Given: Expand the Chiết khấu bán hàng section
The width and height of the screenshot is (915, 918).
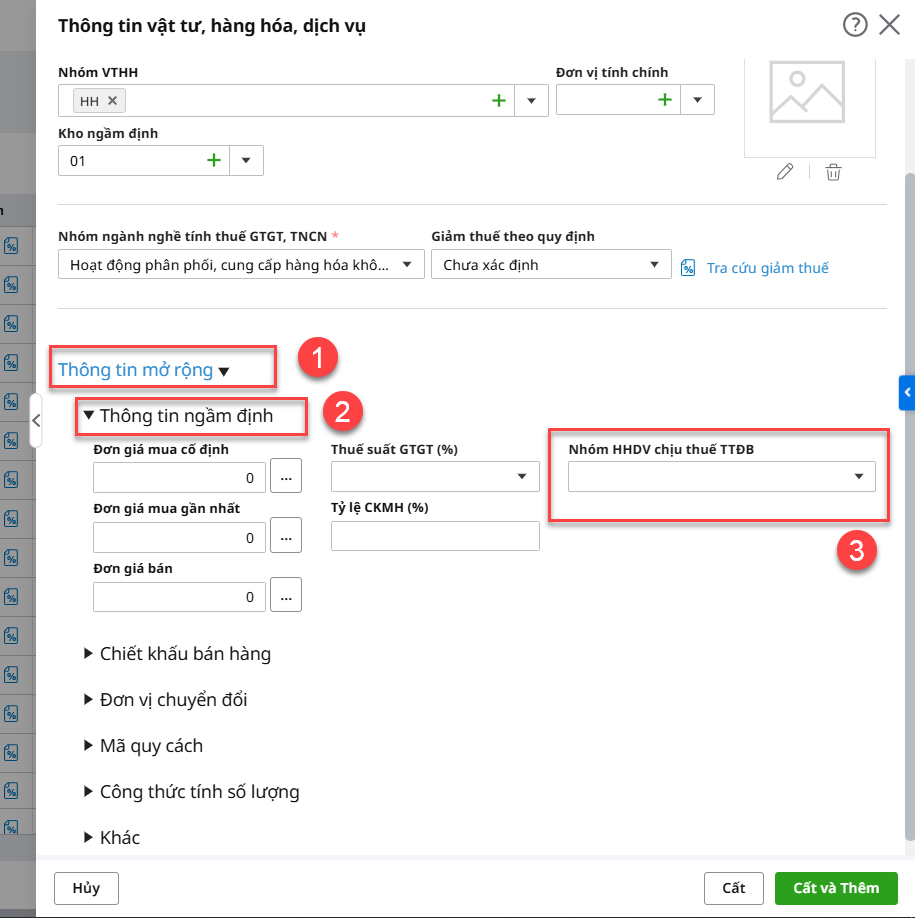Looking at the screenshot, I should [x=184, y=654].
